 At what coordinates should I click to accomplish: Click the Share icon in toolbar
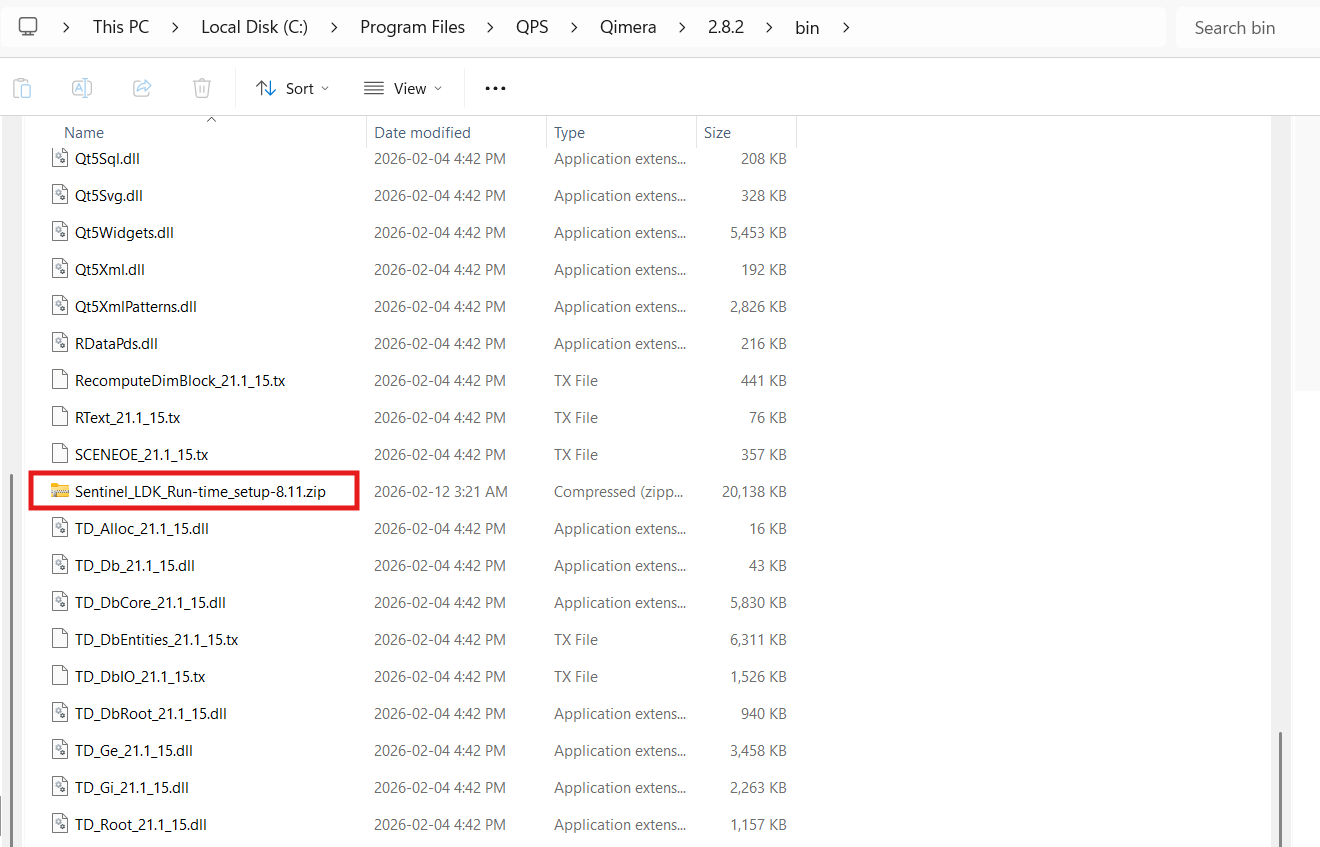(x=142, y=88)
